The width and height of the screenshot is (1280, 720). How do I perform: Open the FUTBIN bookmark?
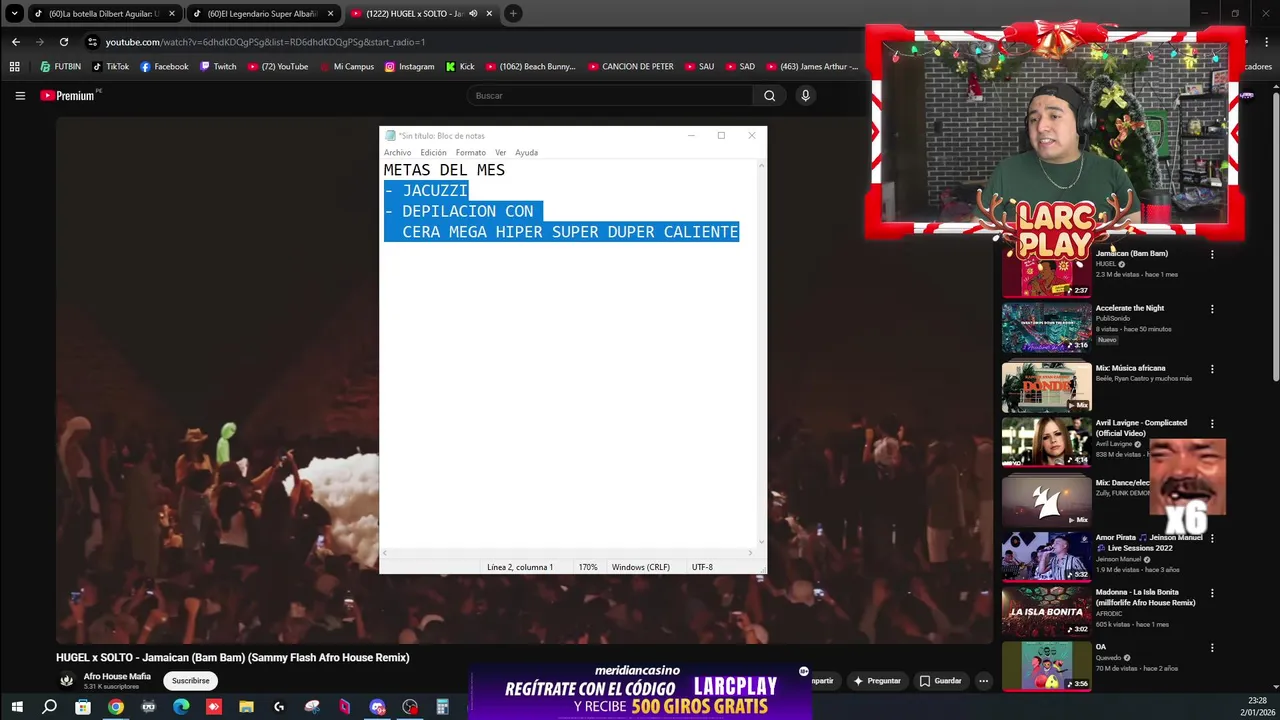[61, 67]
